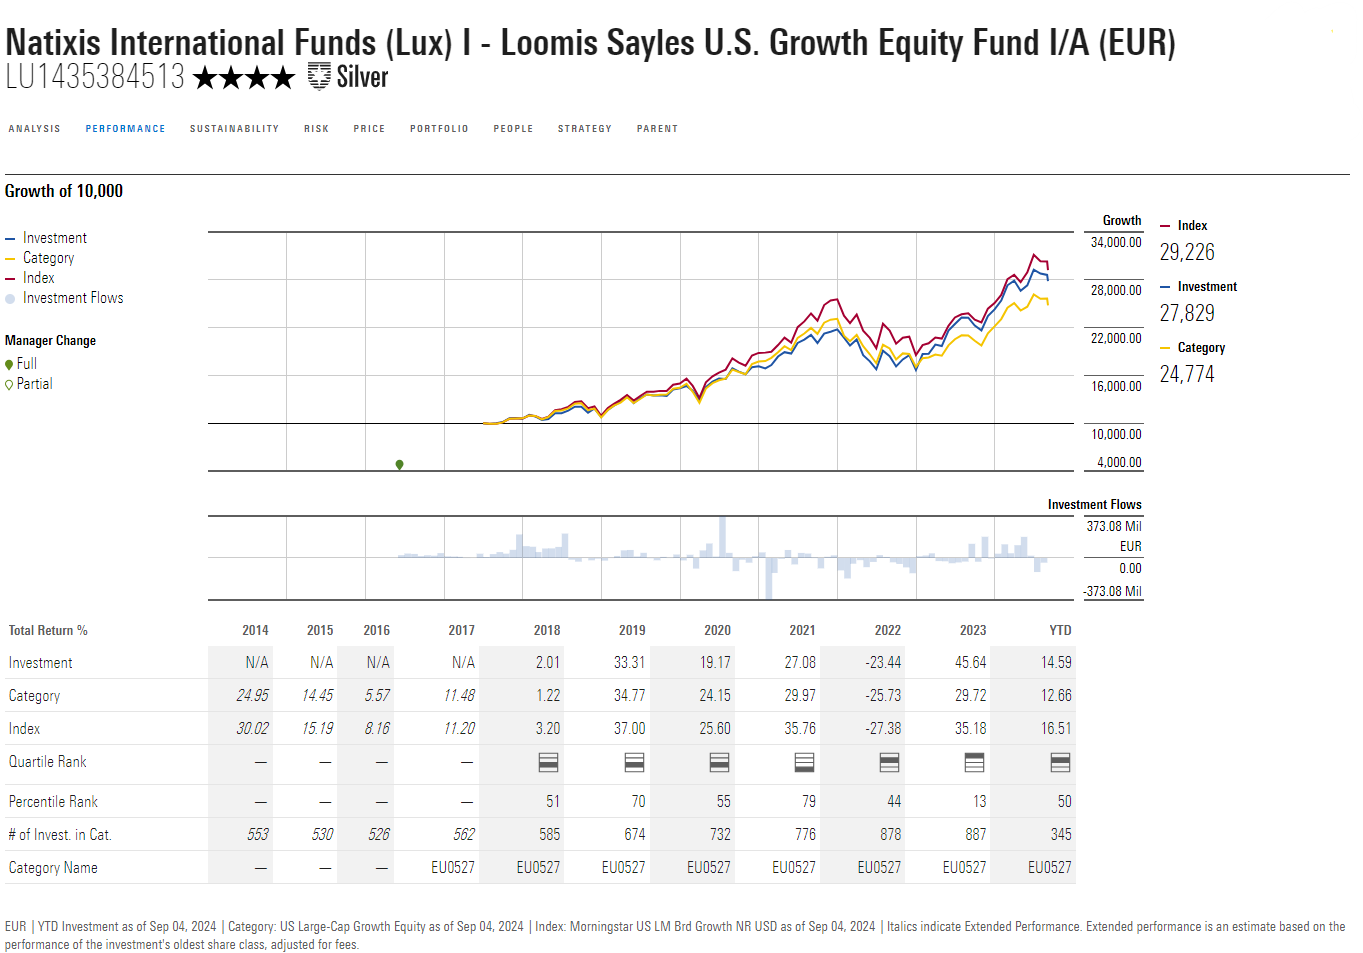The height and width of the screenshot is (953, 1363).
Task: Click the Category growth value 24,774
Action: [x=1187, y=374]
